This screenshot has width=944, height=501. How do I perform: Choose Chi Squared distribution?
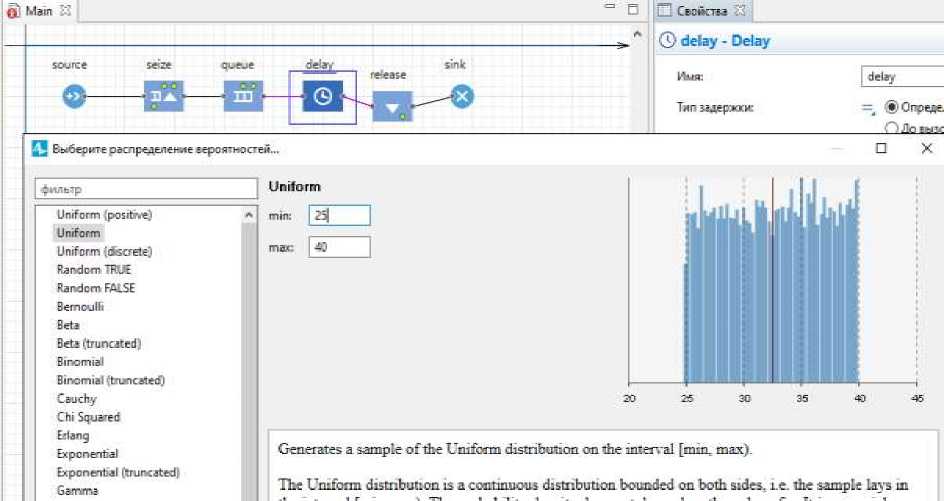pyautogui.click(x=88, y=417)
